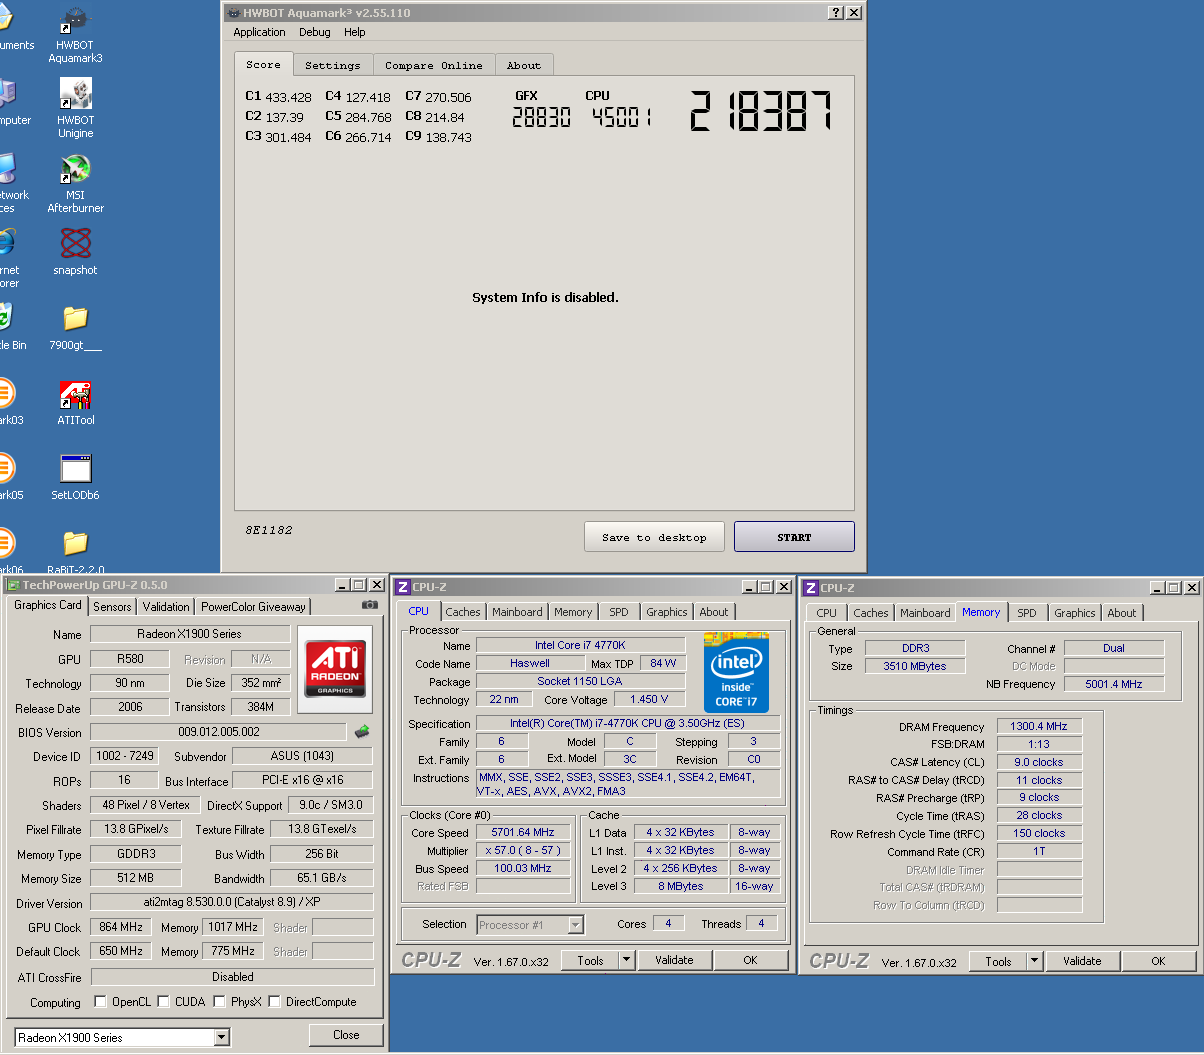The width and height of the screenshot is (1204, 1055).
Task: Click the CPU-Z title bar icon in the CPU window
Action: point(403,587)
